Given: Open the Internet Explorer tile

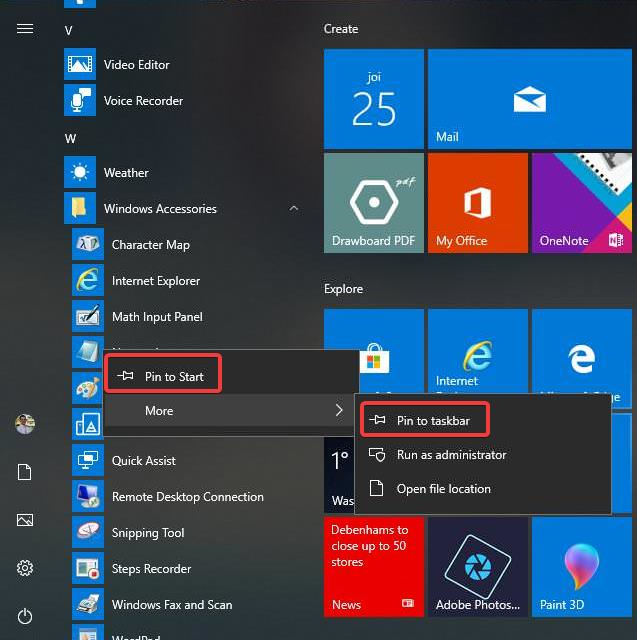Looking at the screenshot, I should tap(478, 351).
